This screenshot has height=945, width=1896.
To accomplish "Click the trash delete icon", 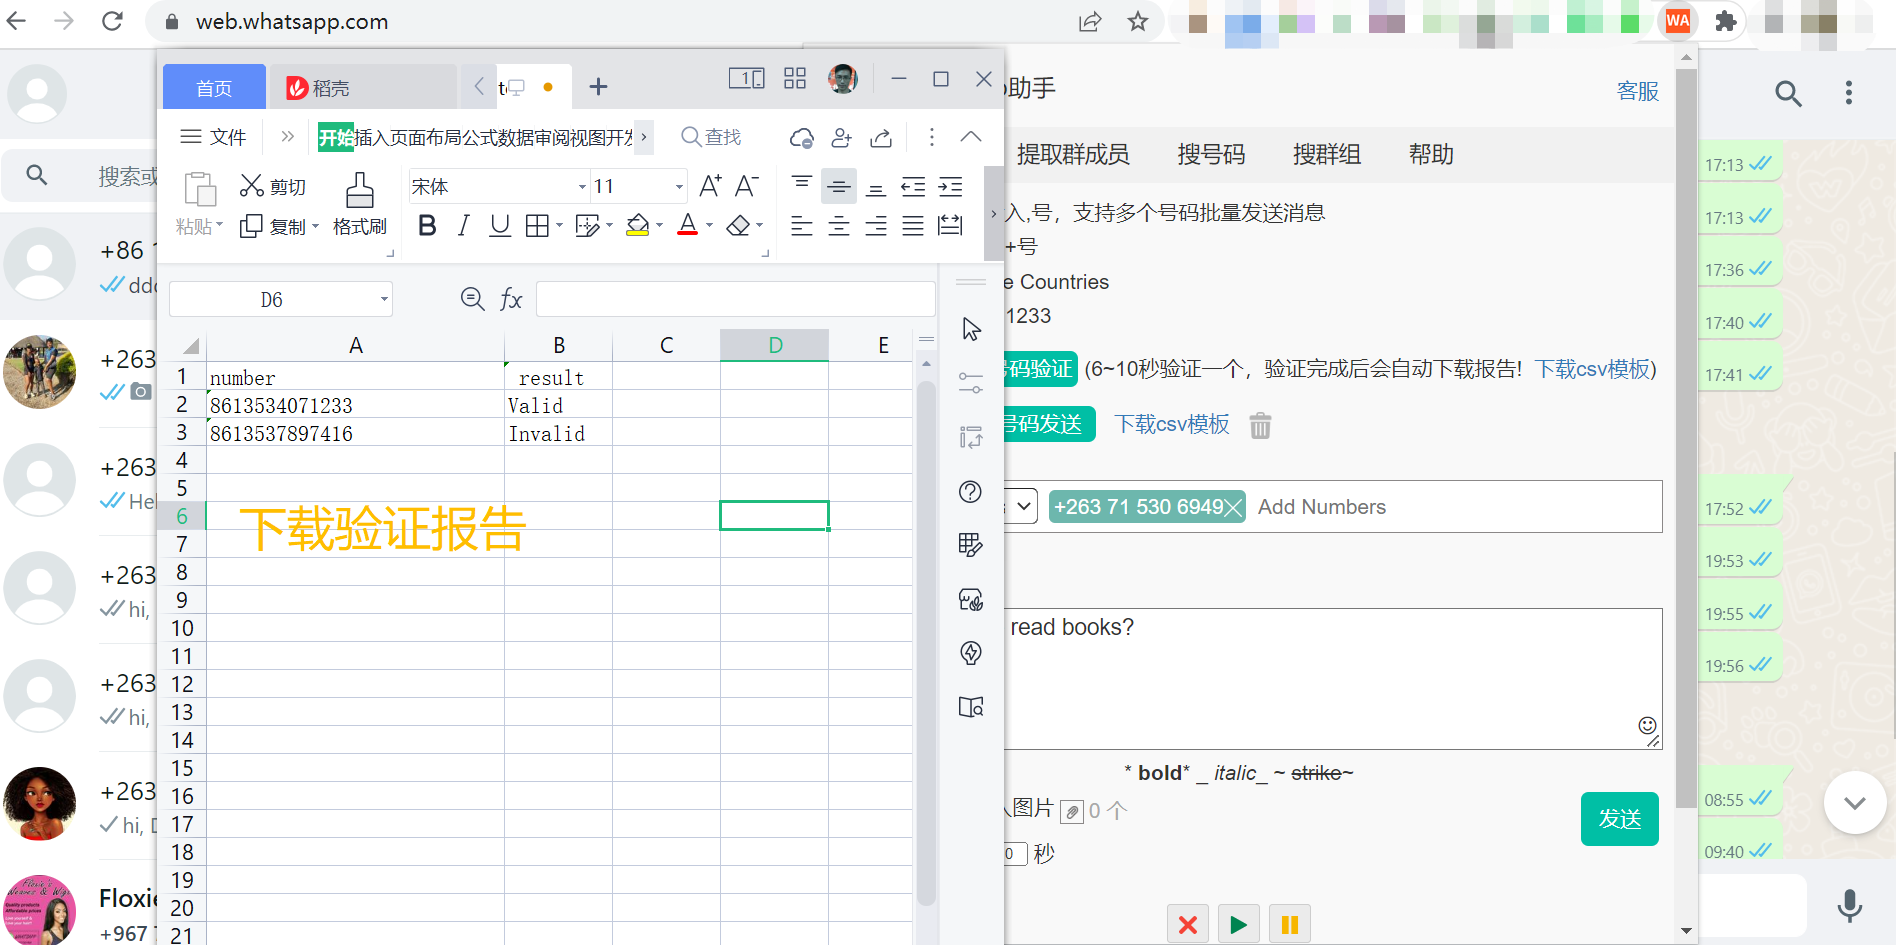I will pos(1260,425).
